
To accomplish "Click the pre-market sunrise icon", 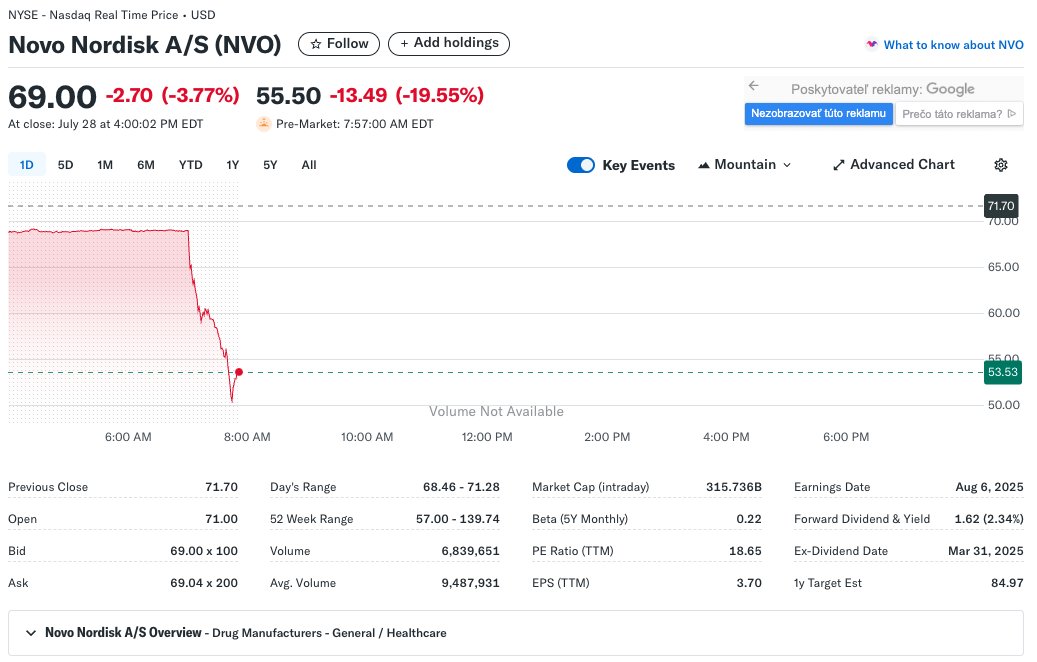I will pyautogui.click(x=264, y=124).
